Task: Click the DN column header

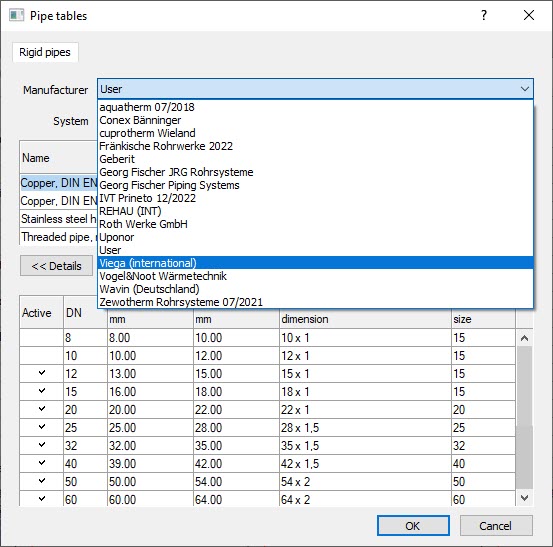Action: click(85, 312)
